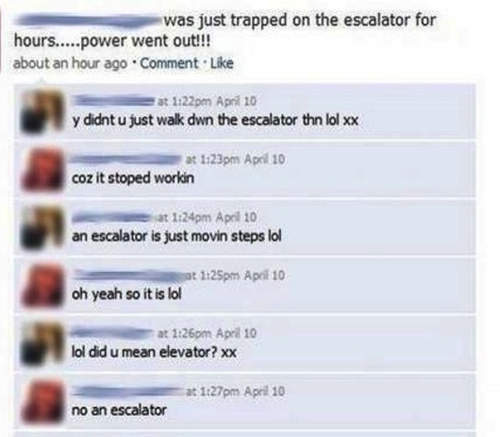Click the Comment link under the status
This screenshot has width=500, height=437.
pos(169,63)
